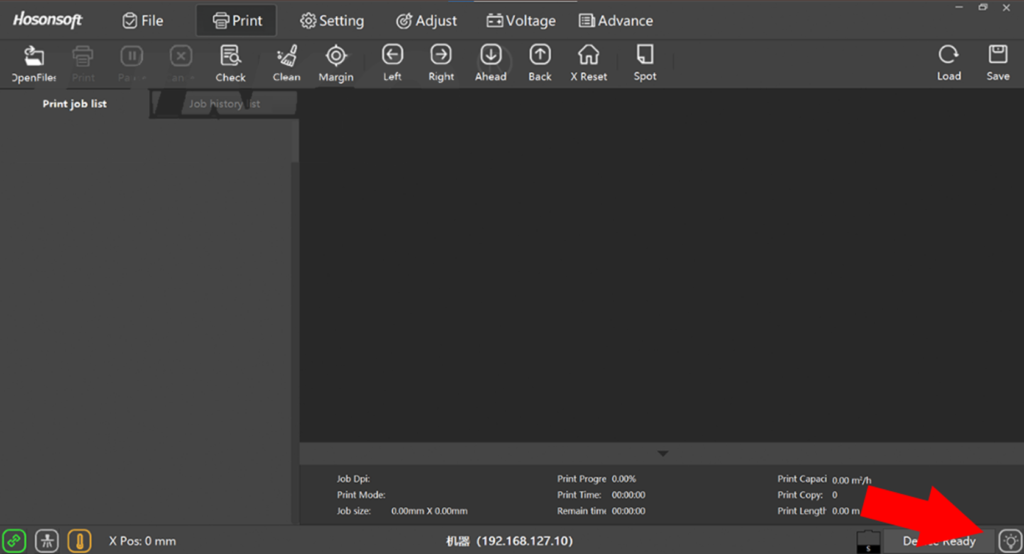This screenshot has width=1024, height=554.
Task: Click the Print Time 00:00:00 value
Action: (x=628, y=495)
